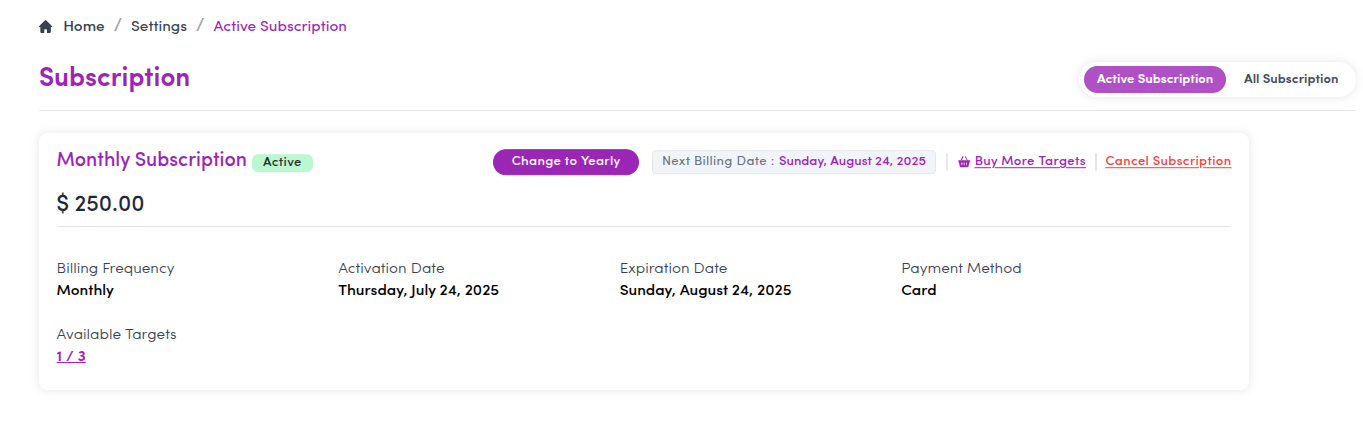Screen dimensions: 1363x429
Task: Click the Sunday, August 24, 2025 expiration date
Action: (706, 290)
